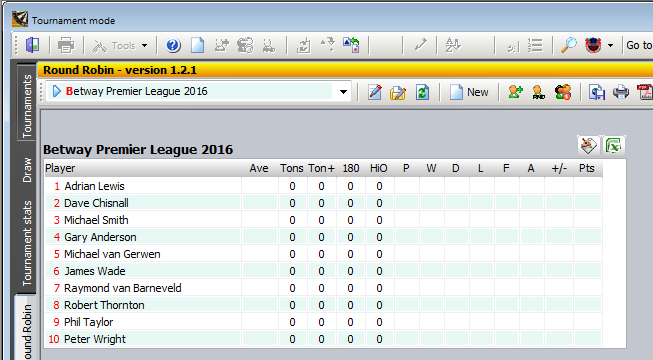The image size is (653, 360).
Task: Click the application icon in title bar
Action: point(20,20)
